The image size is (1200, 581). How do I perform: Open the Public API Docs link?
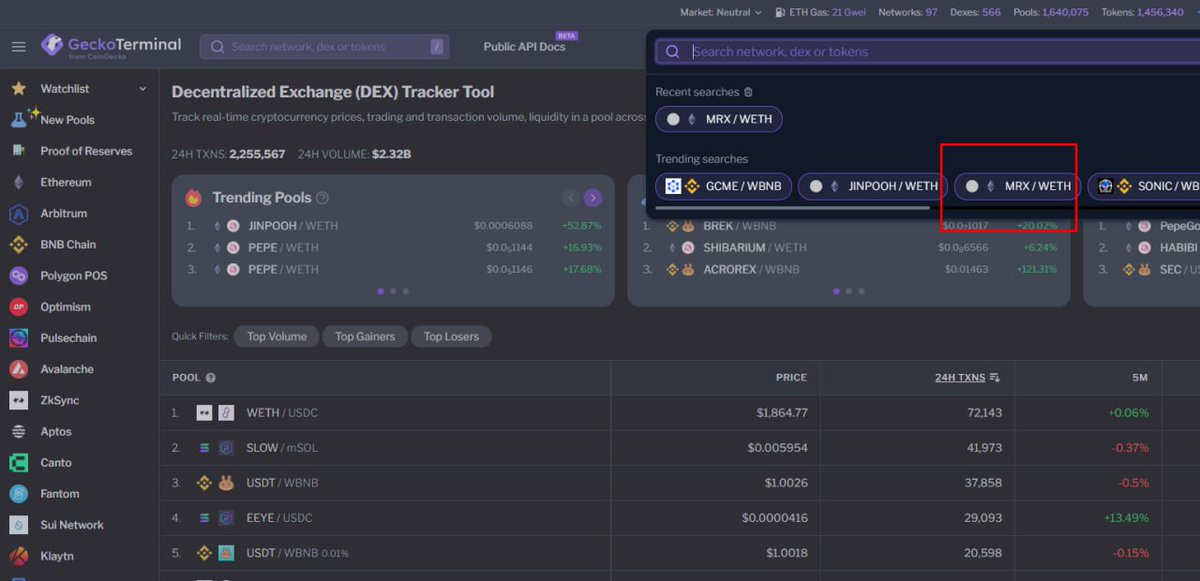click(524, 47)
